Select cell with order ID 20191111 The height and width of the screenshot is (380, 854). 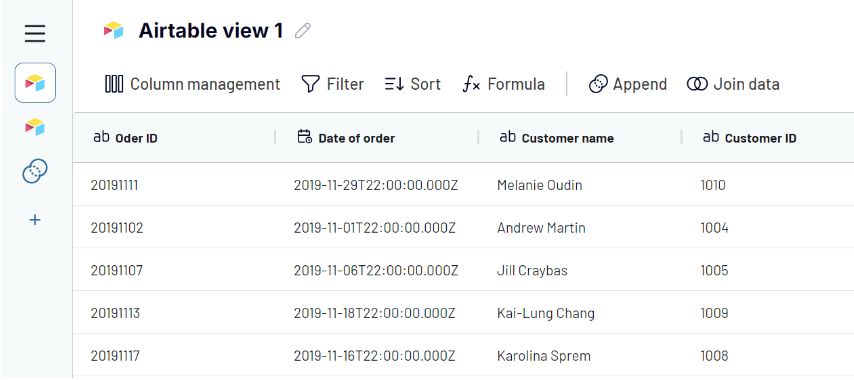tap(114, 185)
